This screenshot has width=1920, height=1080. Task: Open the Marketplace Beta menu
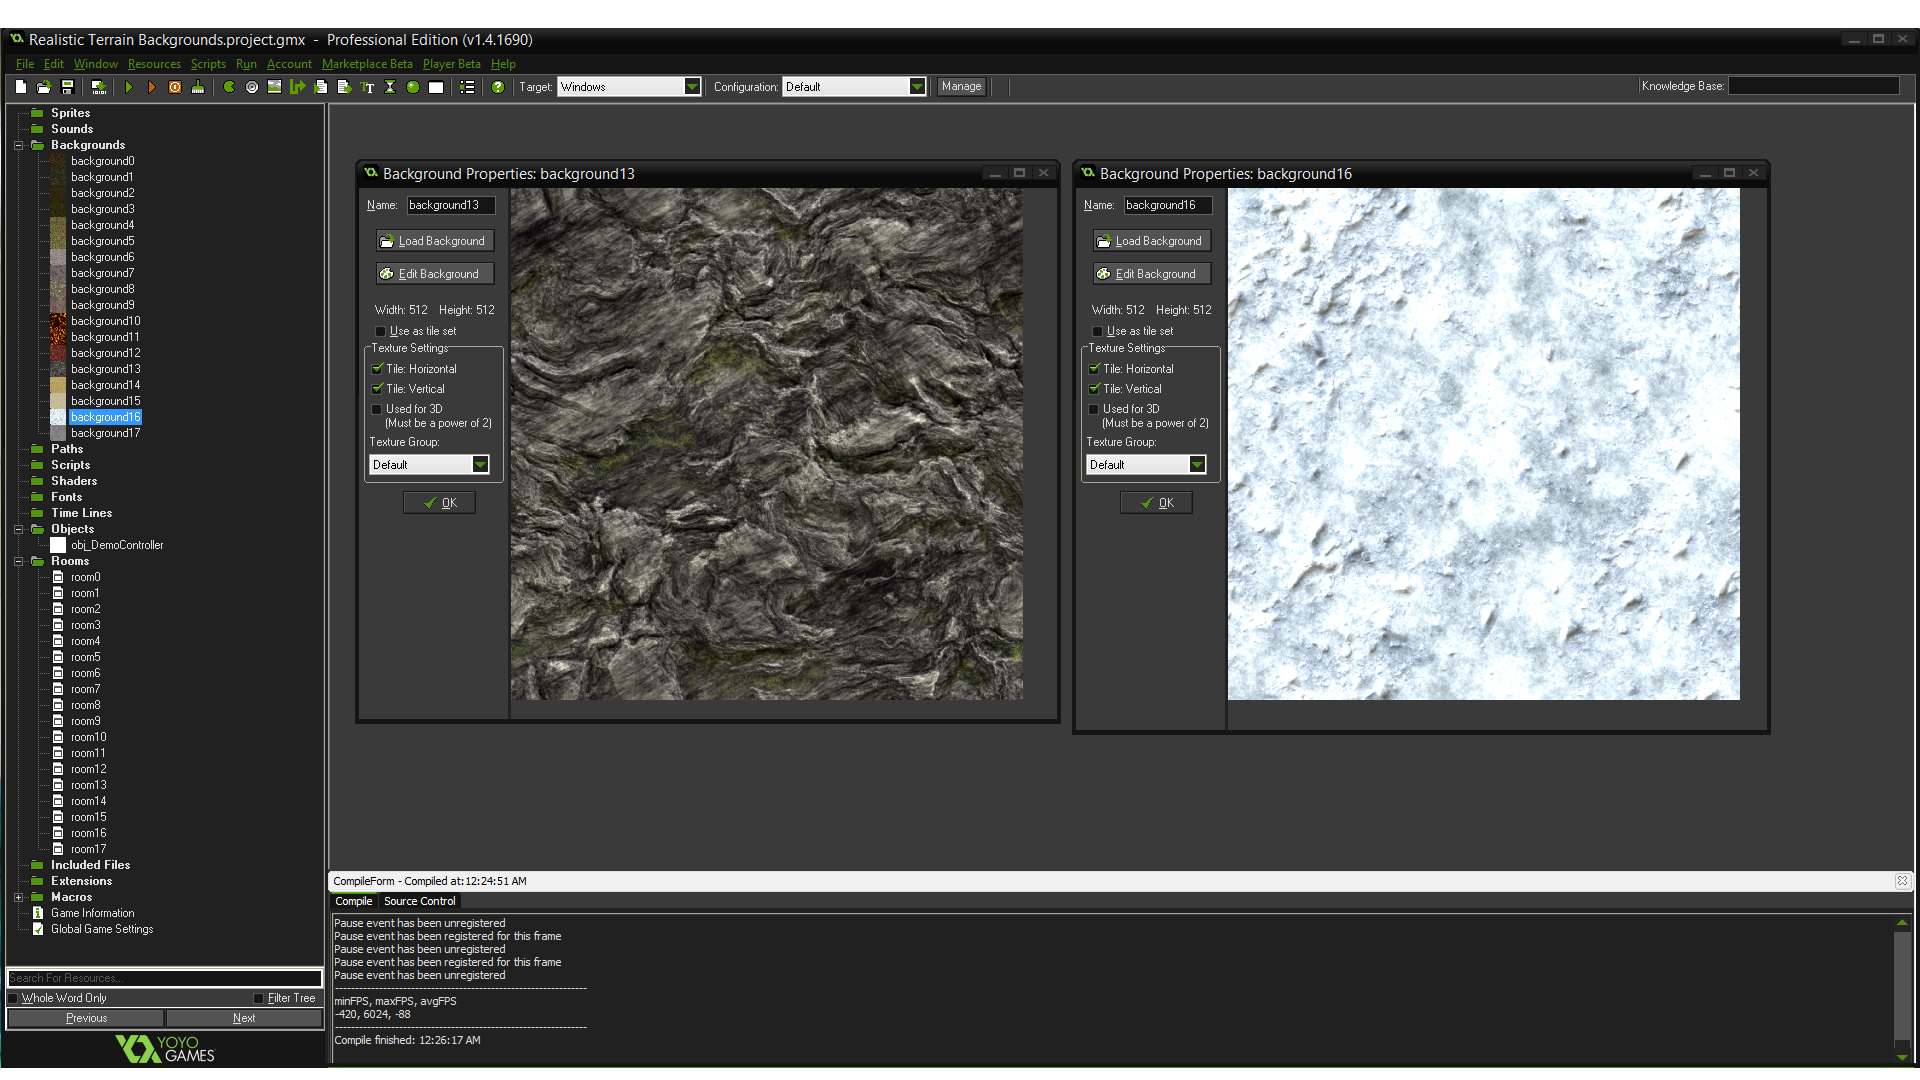click(x=367, y=63)
